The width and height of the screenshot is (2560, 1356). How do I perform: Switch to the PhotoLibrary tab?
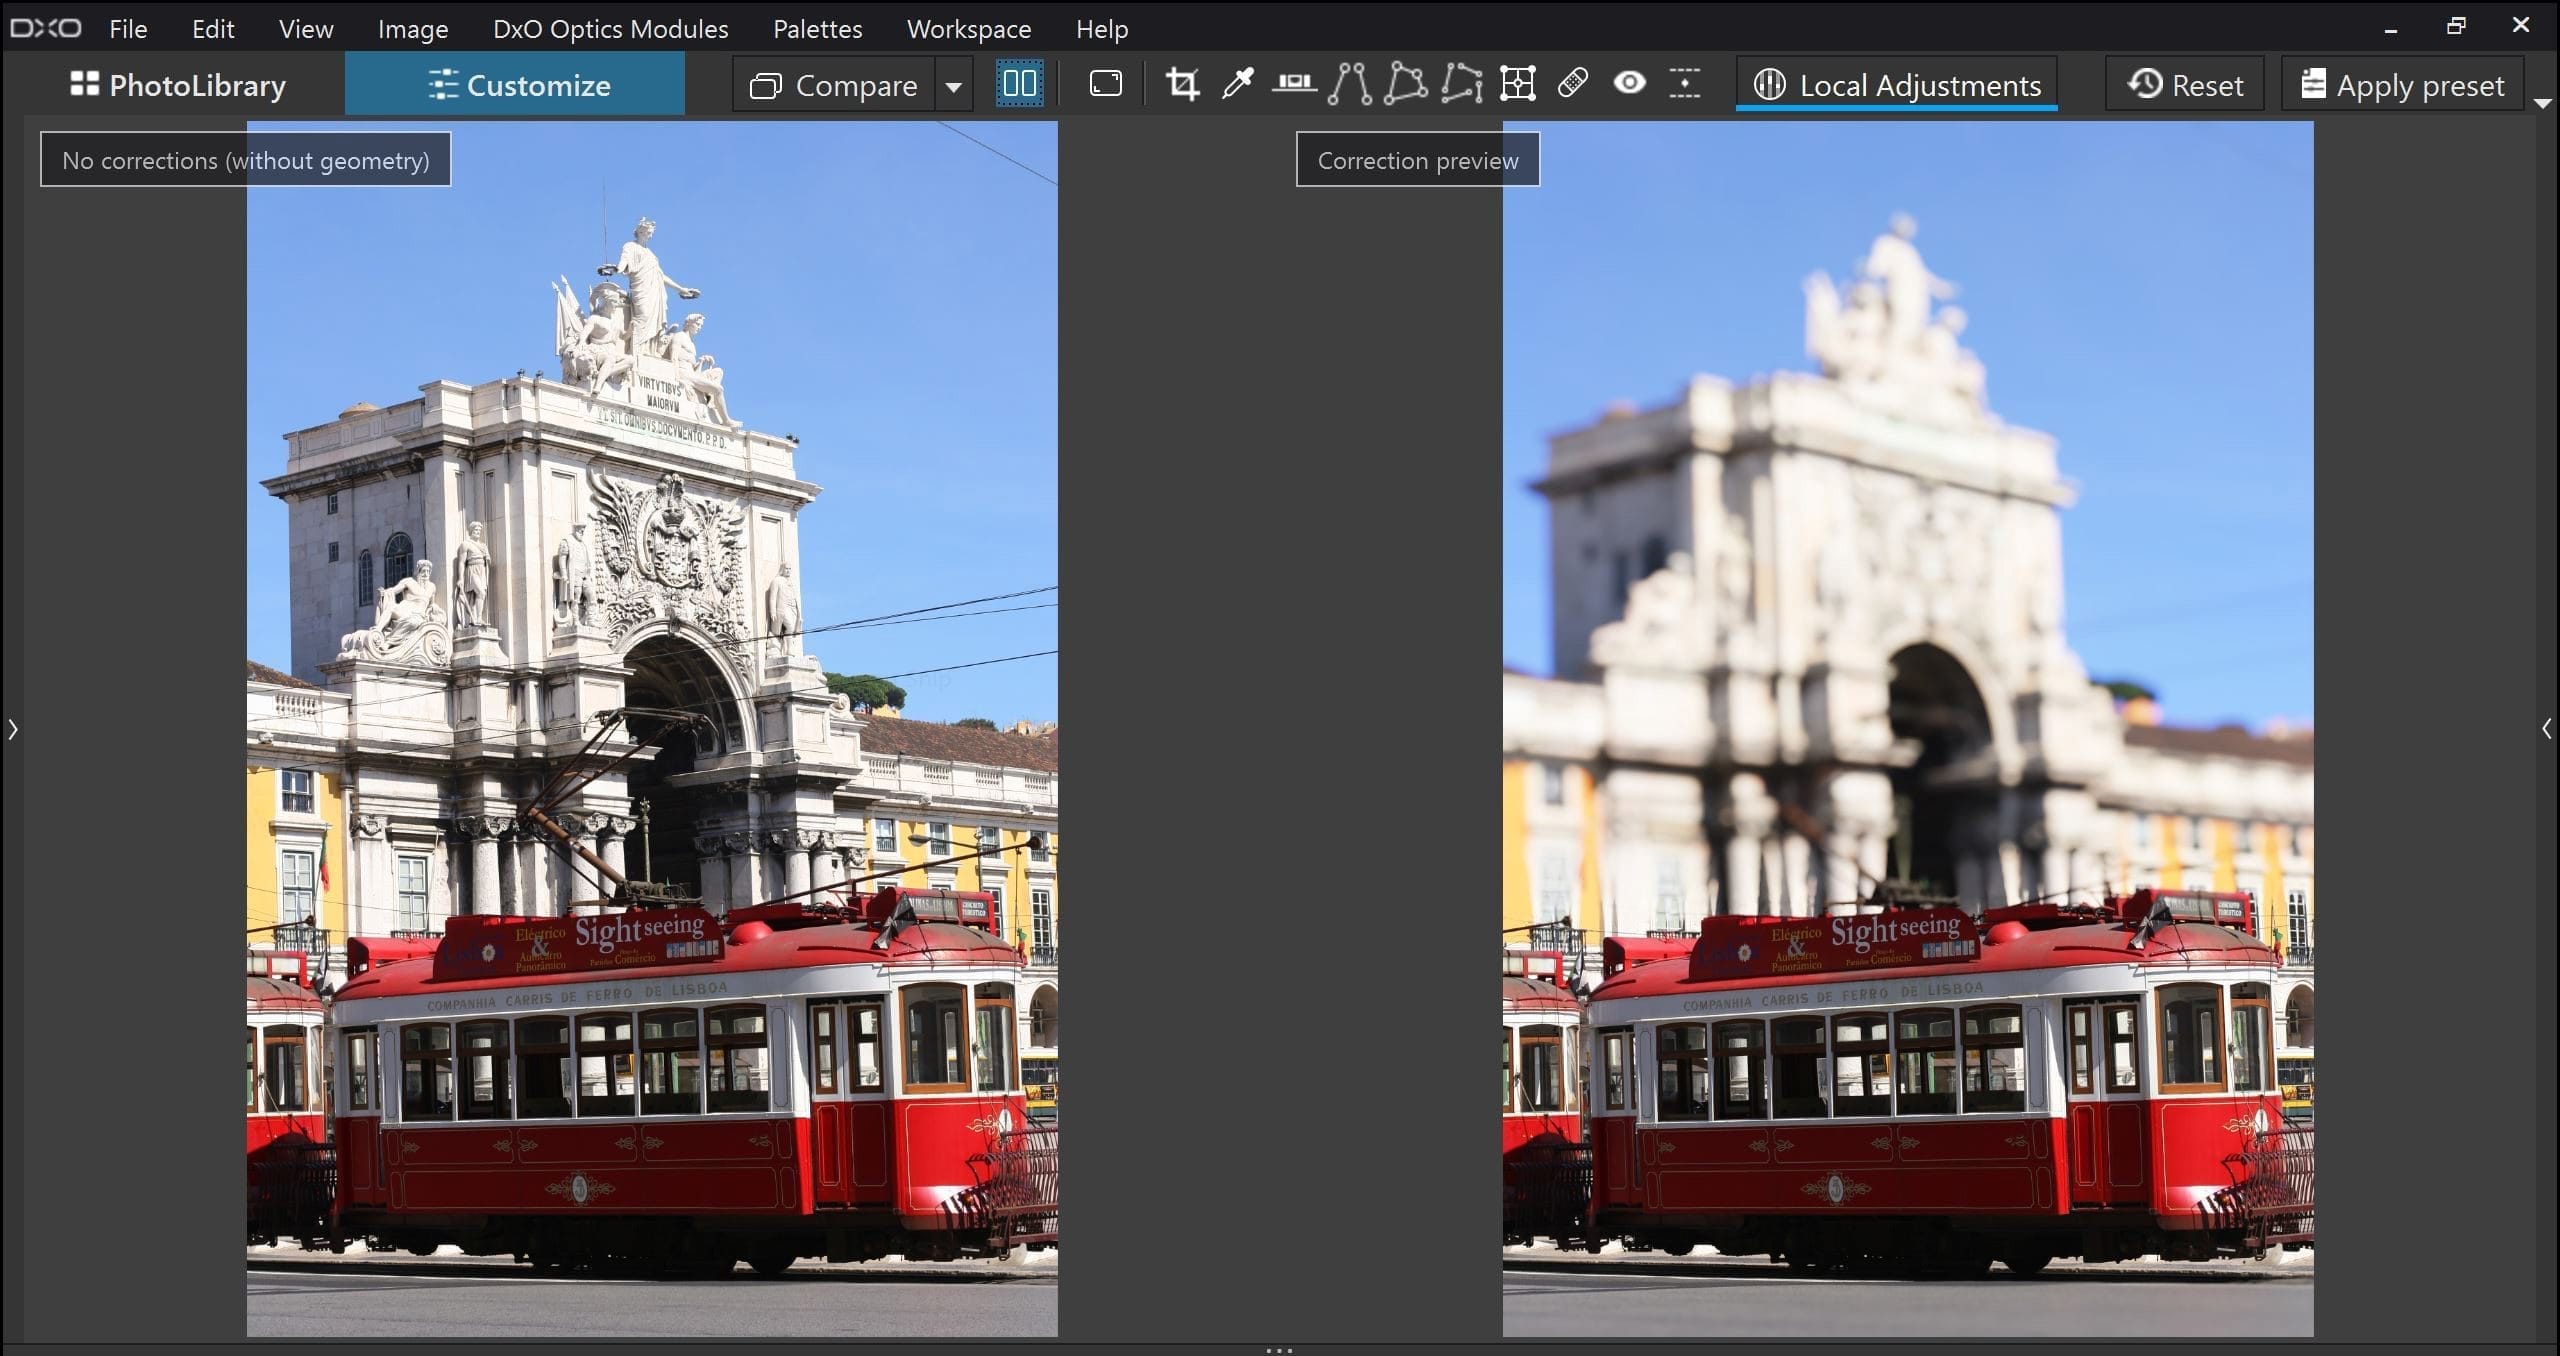[x=178, y=84]
